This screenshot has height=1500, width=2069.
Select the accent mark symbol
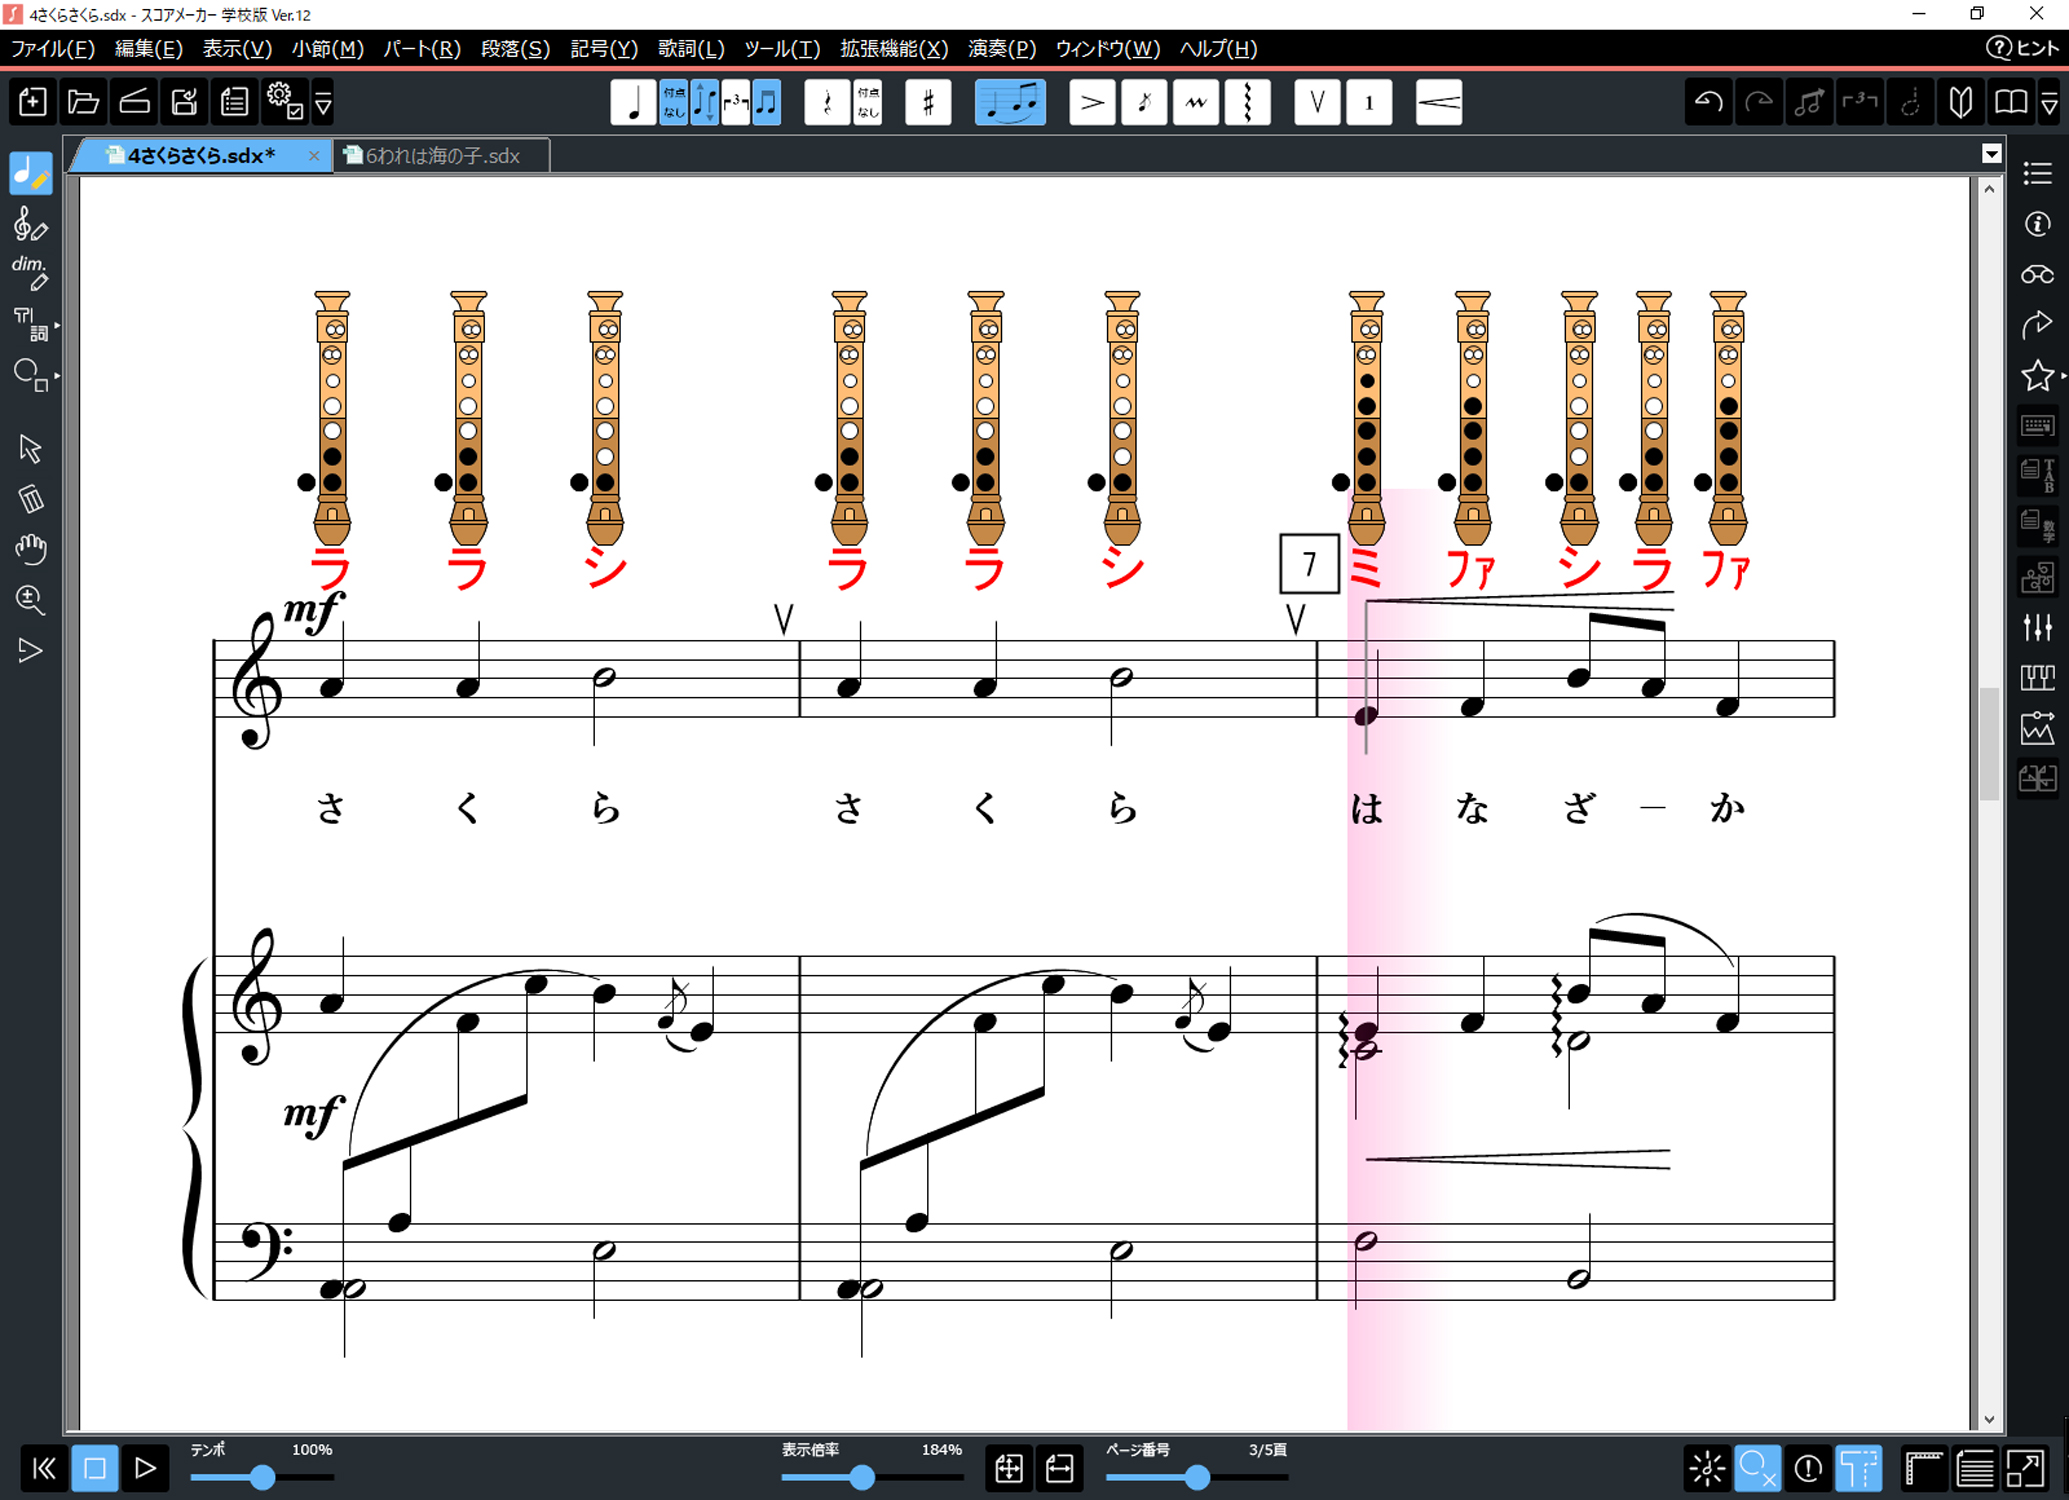pyautogui.click(x=1092, y=102)
